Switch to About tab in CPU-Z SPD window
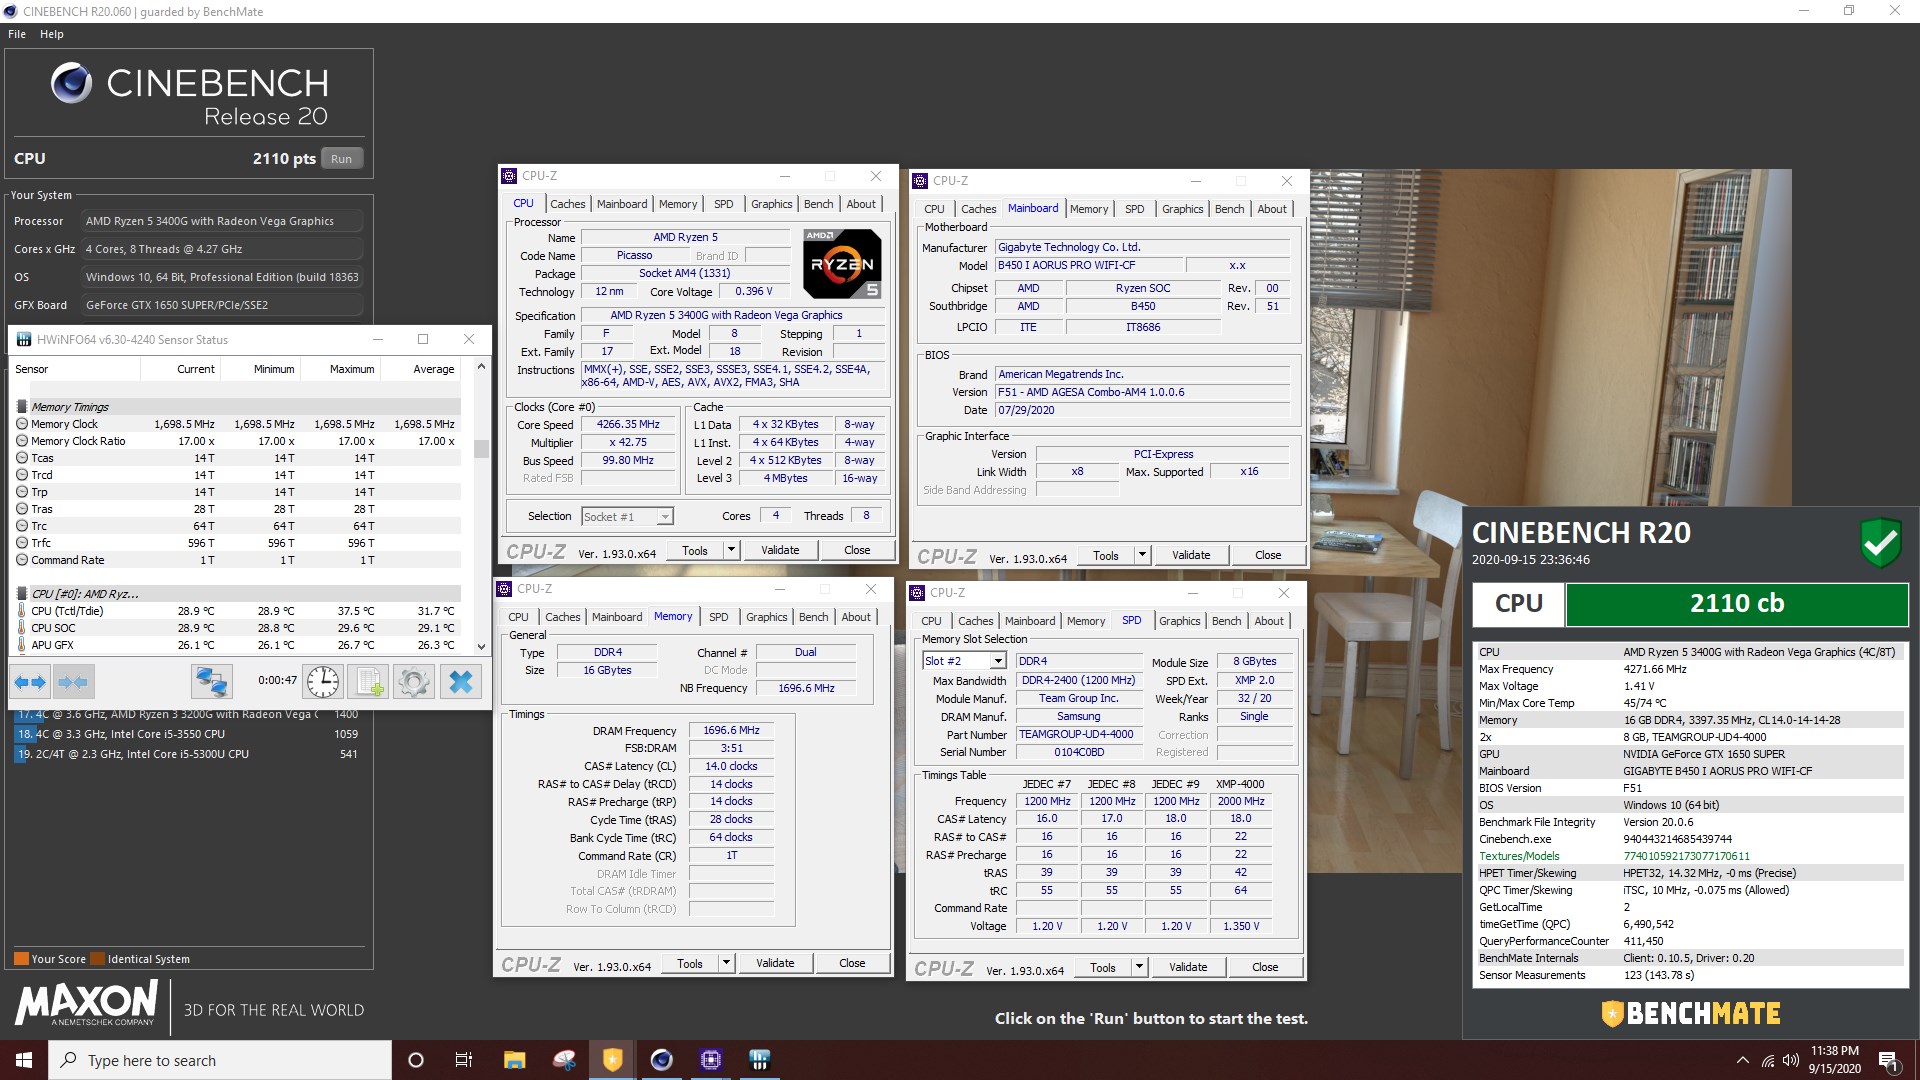The image size is (1920, 1080). click(x=1268, y=621)
